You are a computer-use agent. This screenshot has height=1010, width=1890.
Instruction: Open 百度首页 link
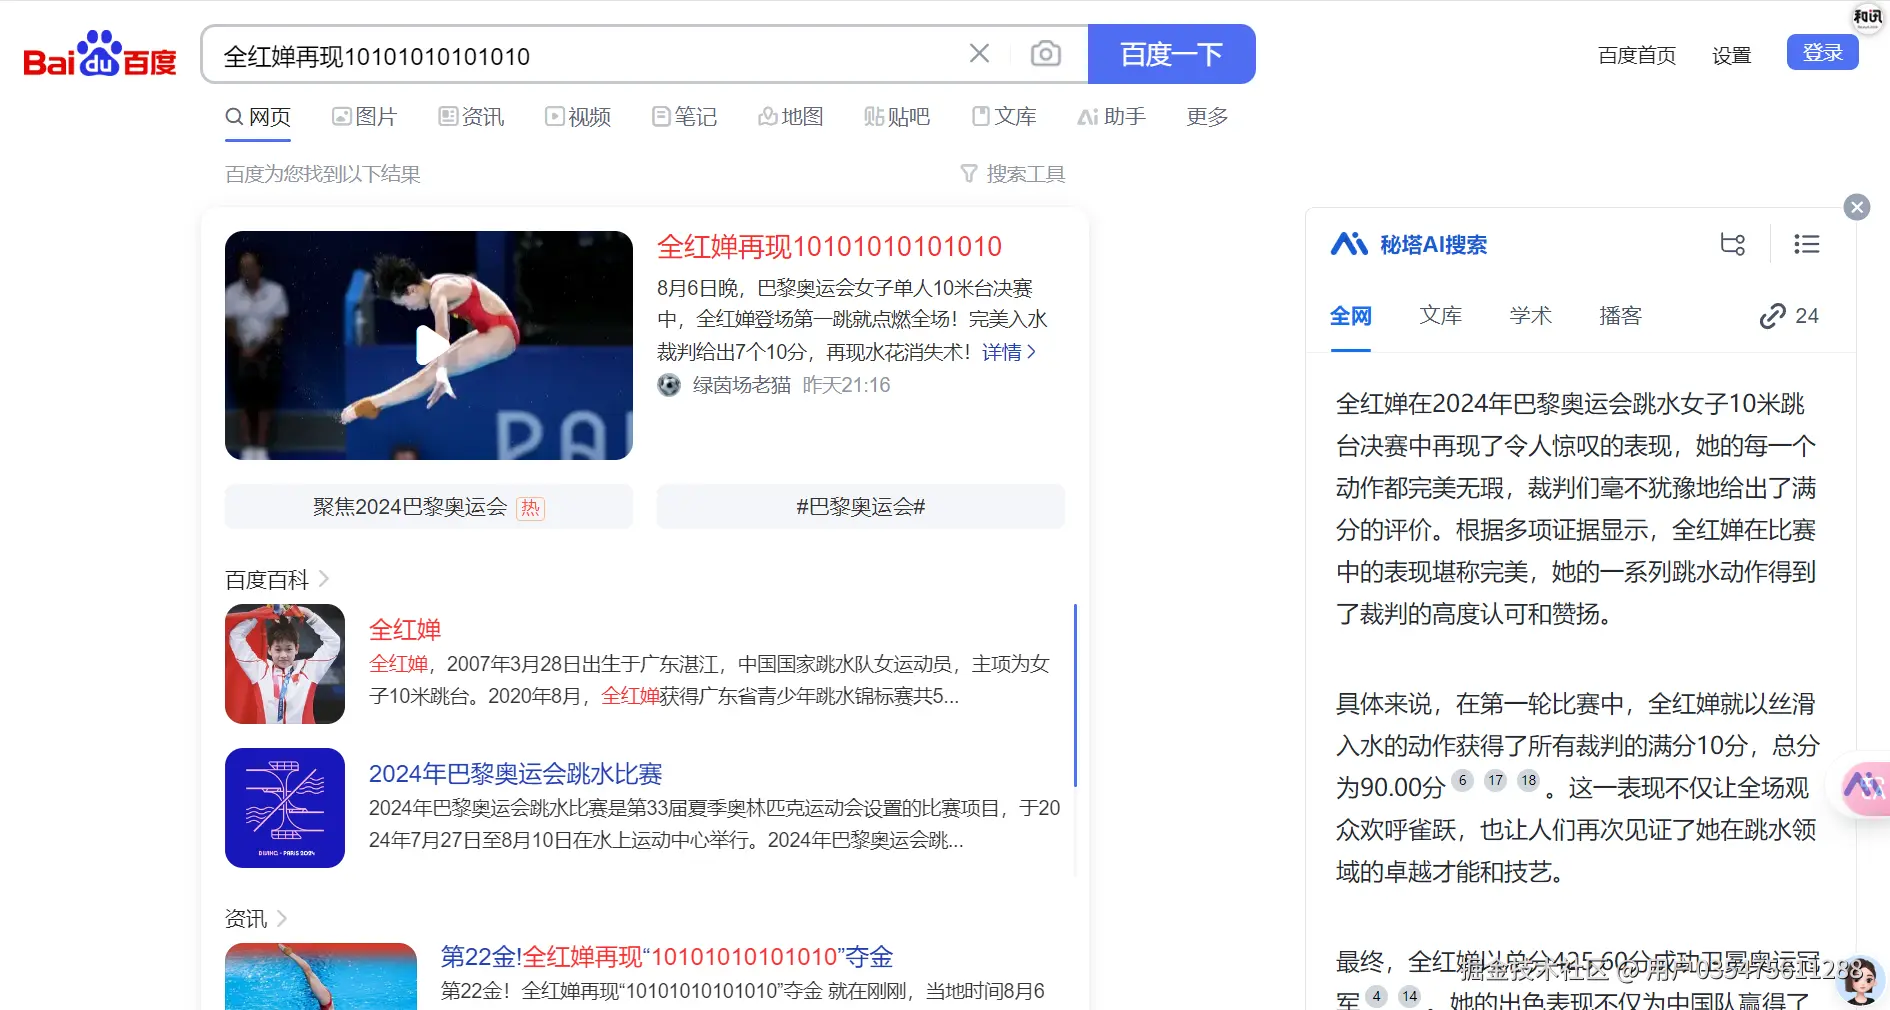[1637, 55]
